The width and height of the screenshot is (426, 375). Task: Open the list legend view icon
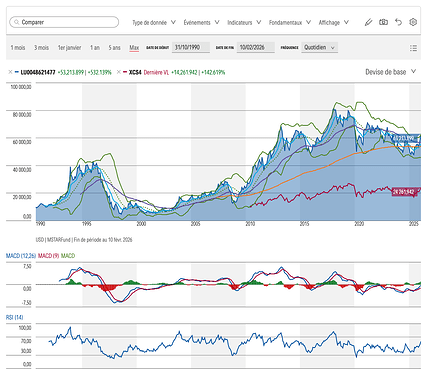coord(413,48)
